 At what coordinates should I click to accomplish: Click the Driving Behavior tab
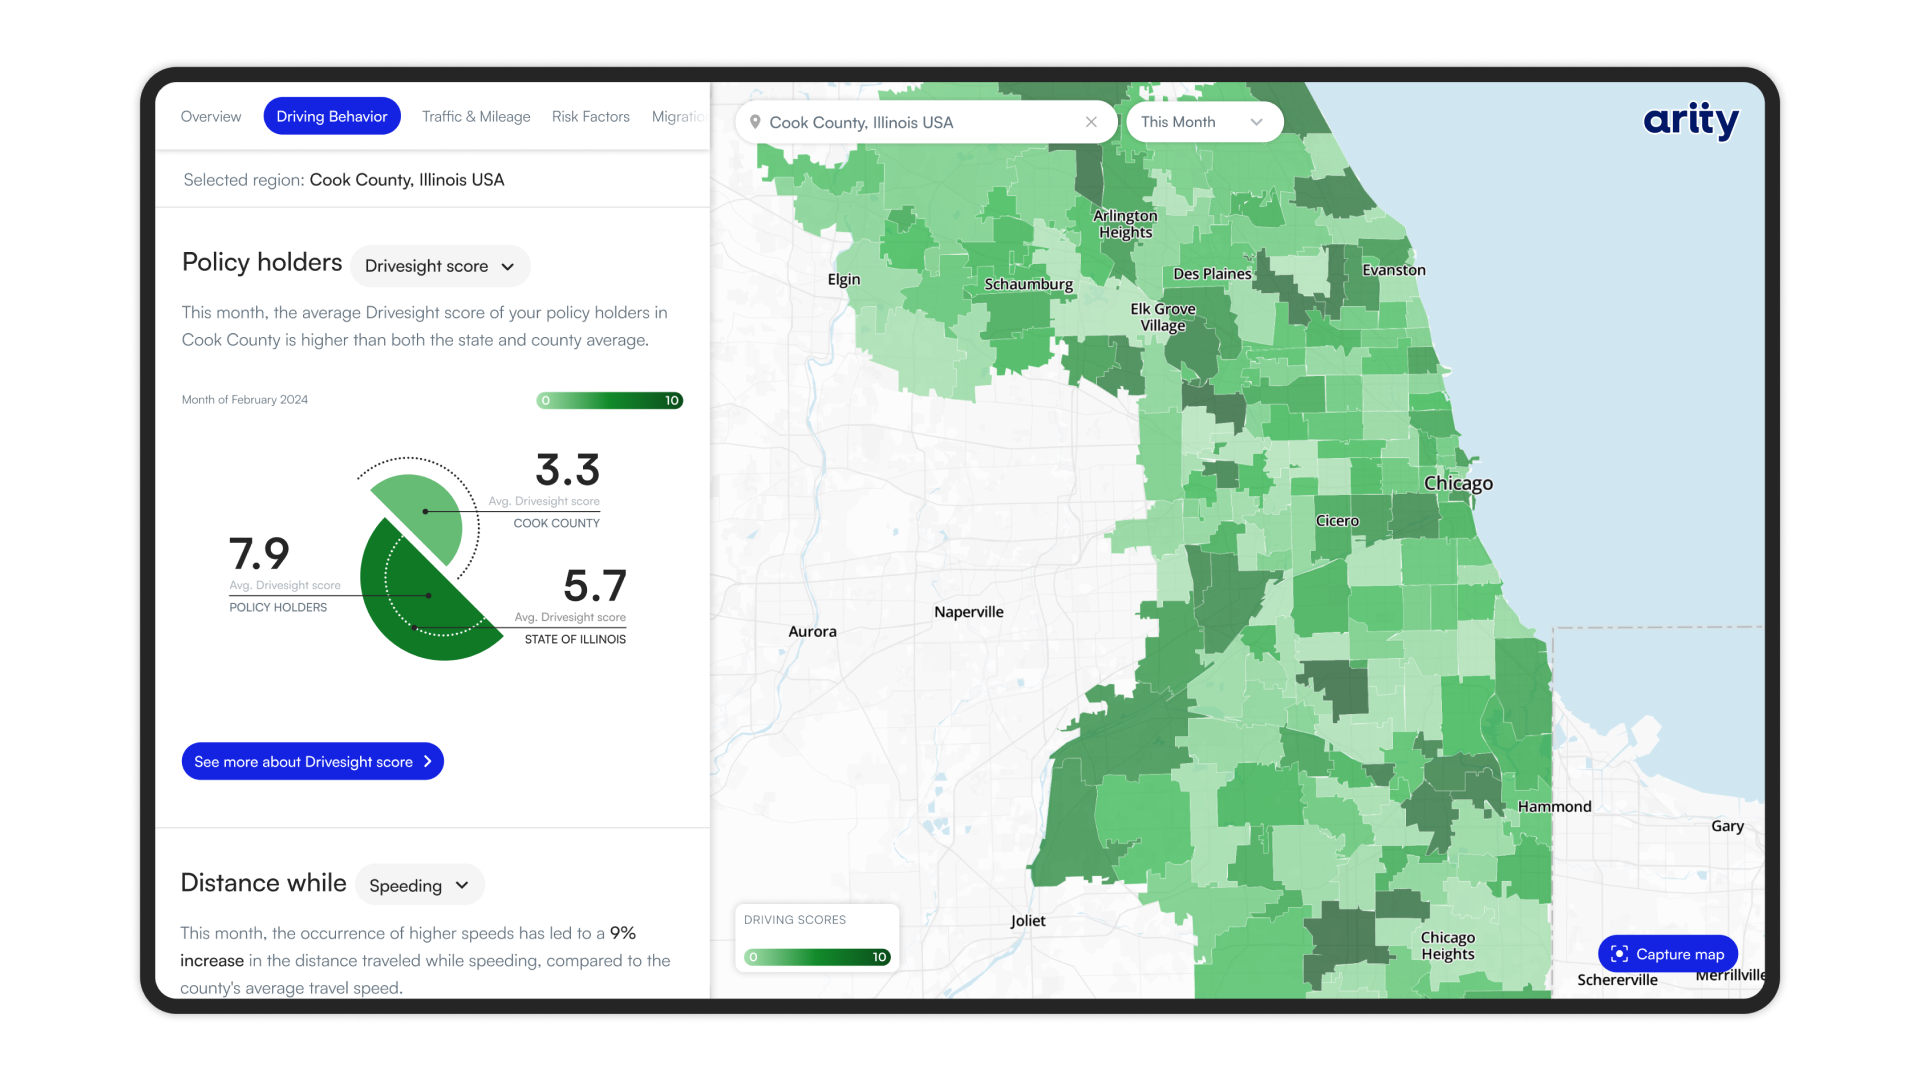pos(332,116)
